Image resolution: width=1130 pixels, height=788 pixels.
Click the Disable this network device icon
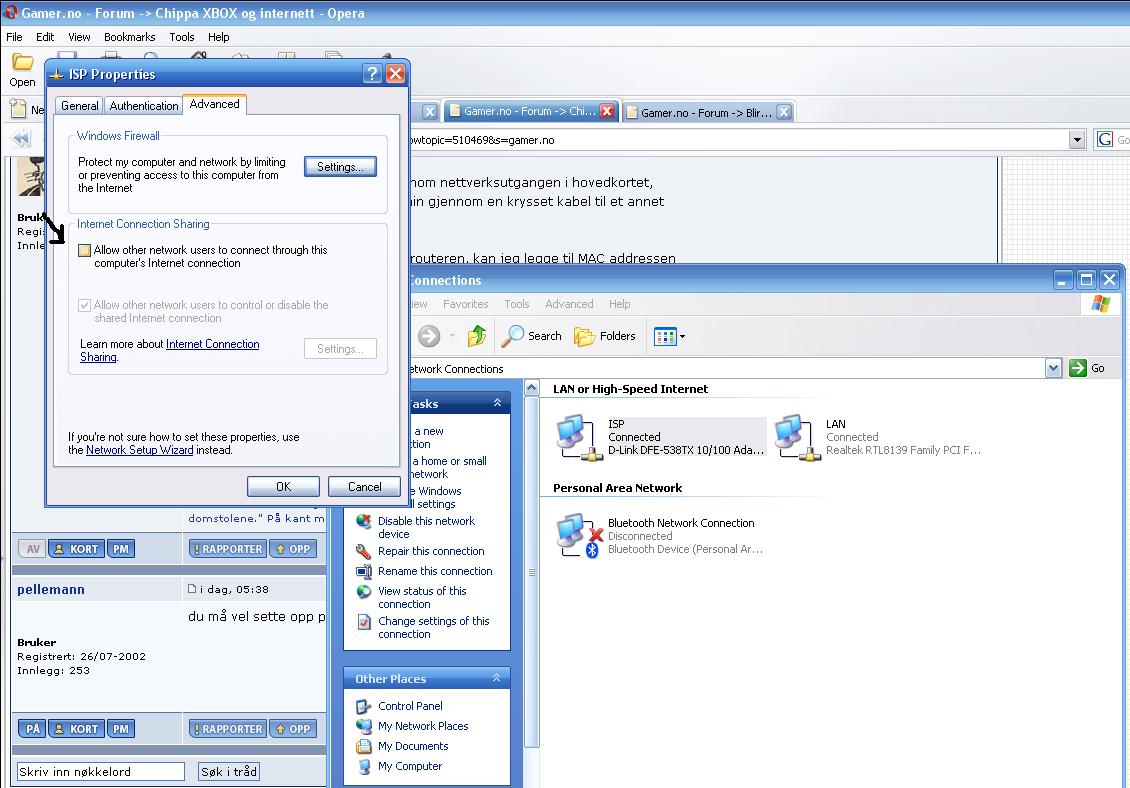(x=364, y=521)
